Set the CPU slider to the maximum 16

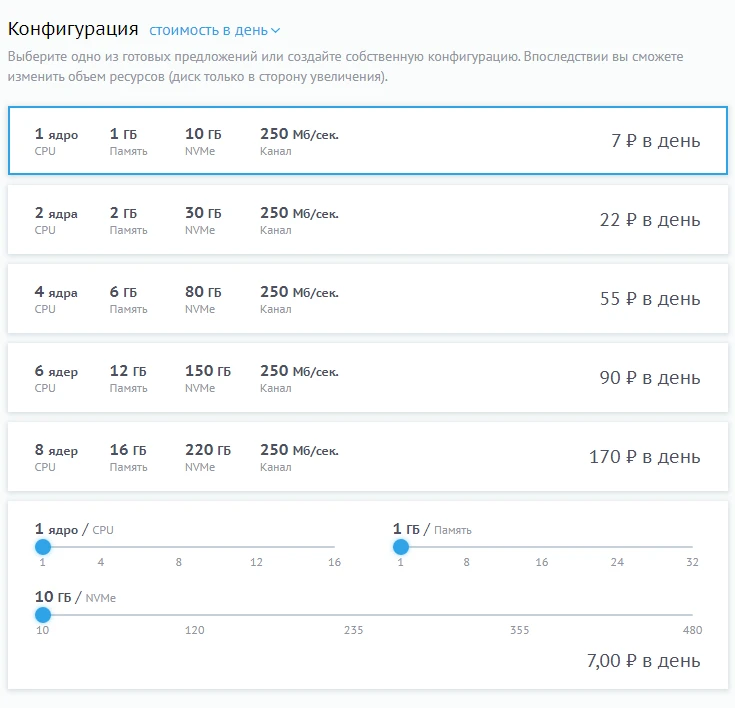tap(334, 547)
